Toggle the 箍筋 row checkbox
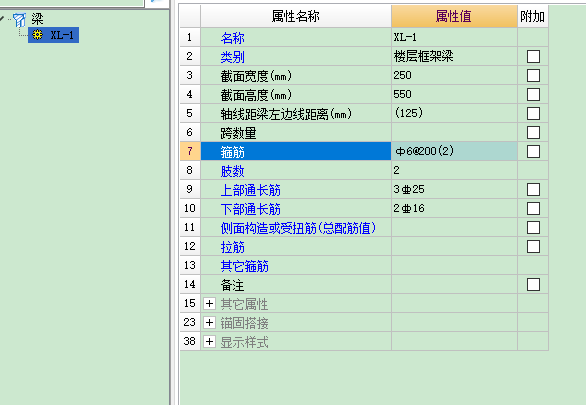Viewport: 586px width, 405px height. [x=533, y=152]
